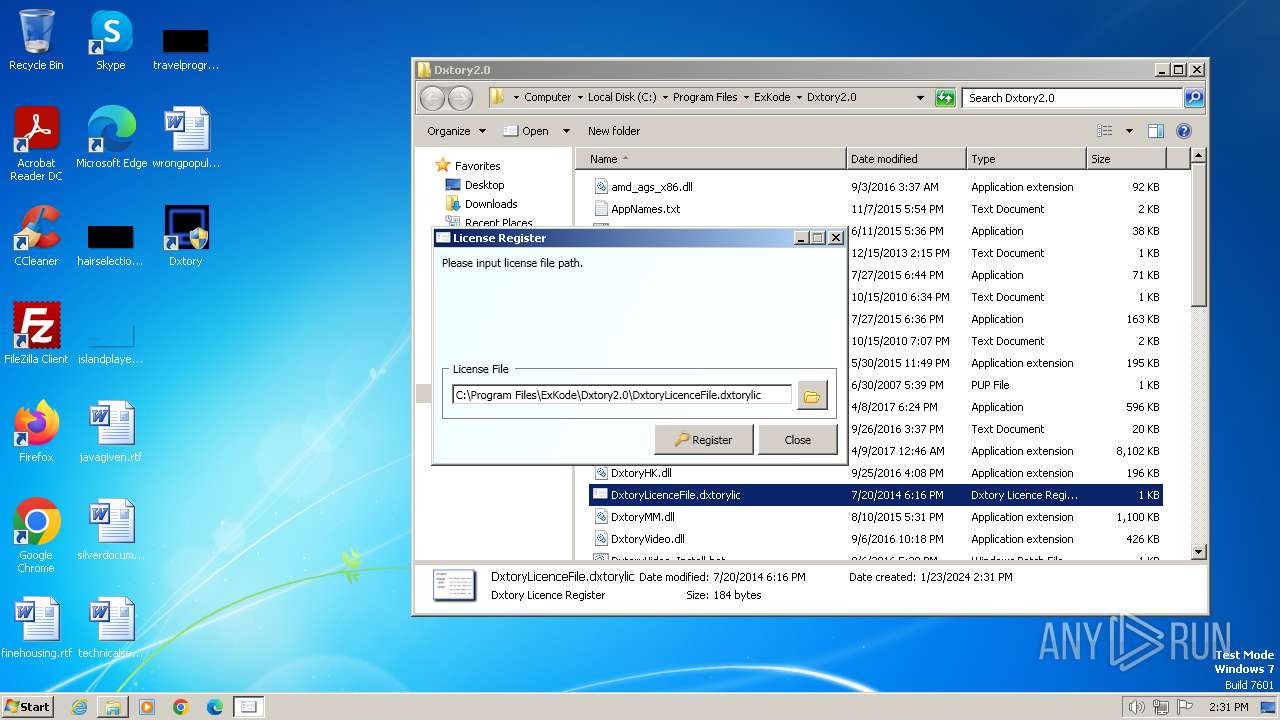
Task: Click the browse folder icon beside License File
Action: tap(812, 395)
